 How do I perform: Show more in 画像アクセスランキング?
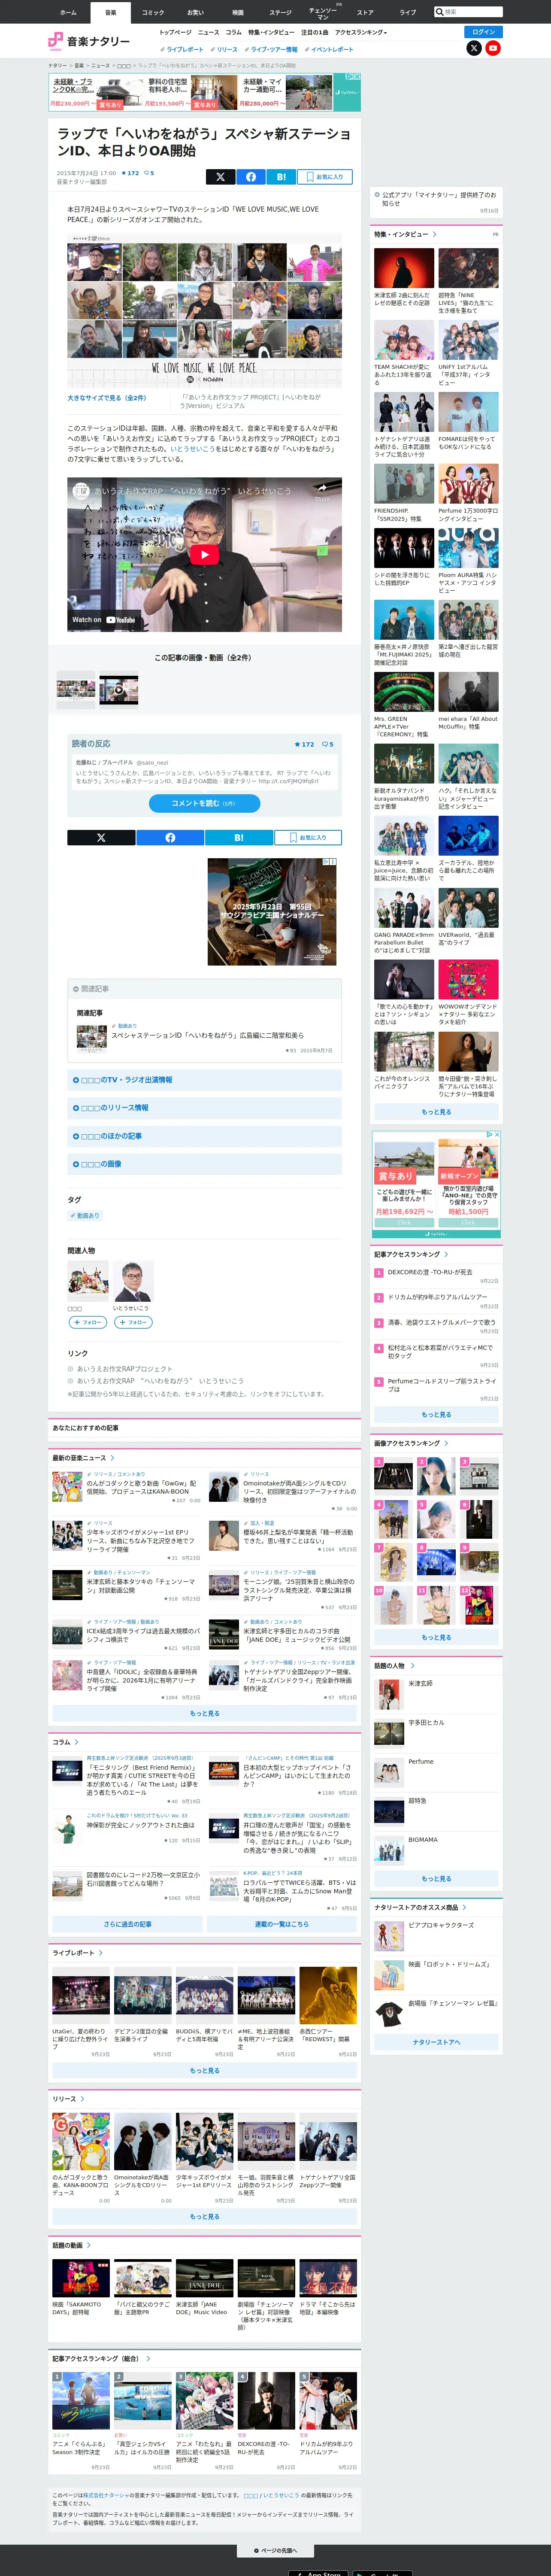click(x=436, y=1638)
